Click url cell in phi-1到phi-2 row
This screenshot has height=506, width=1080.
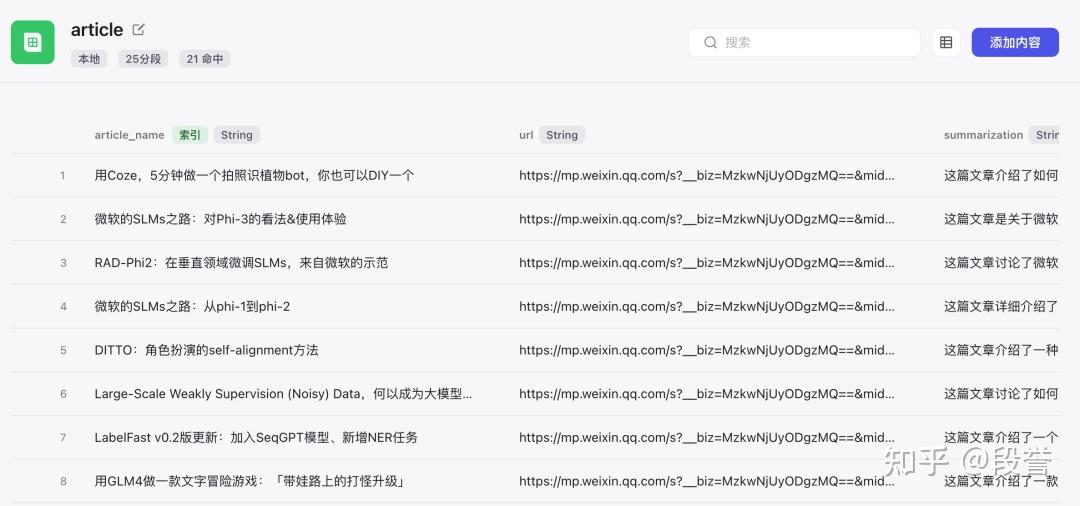pos(707,306)
